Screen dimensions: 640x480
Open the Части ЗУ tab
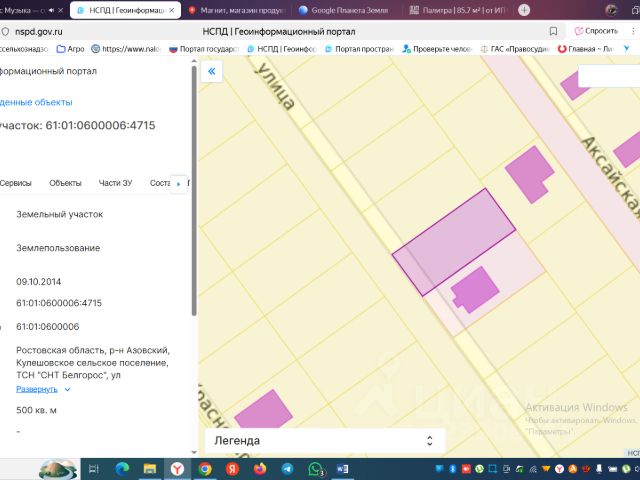pos(116,183)
